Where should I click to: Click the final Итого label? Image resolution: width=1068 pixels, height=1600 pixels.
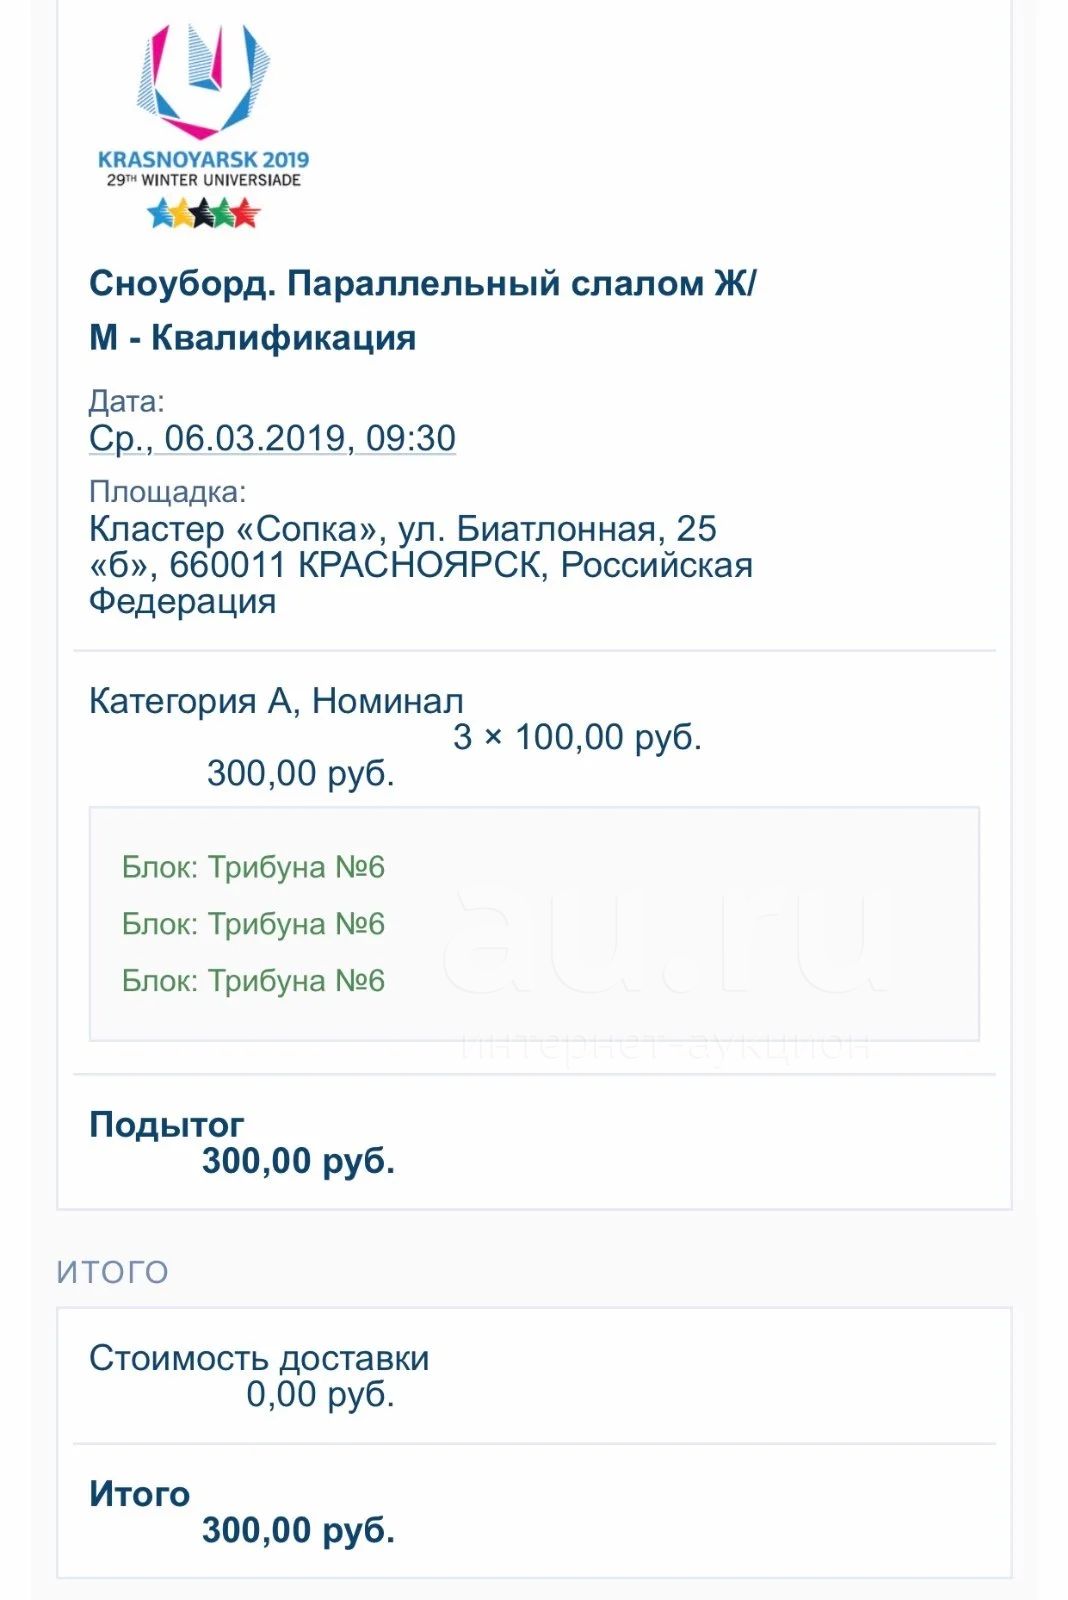click(x=139, y=1494)
